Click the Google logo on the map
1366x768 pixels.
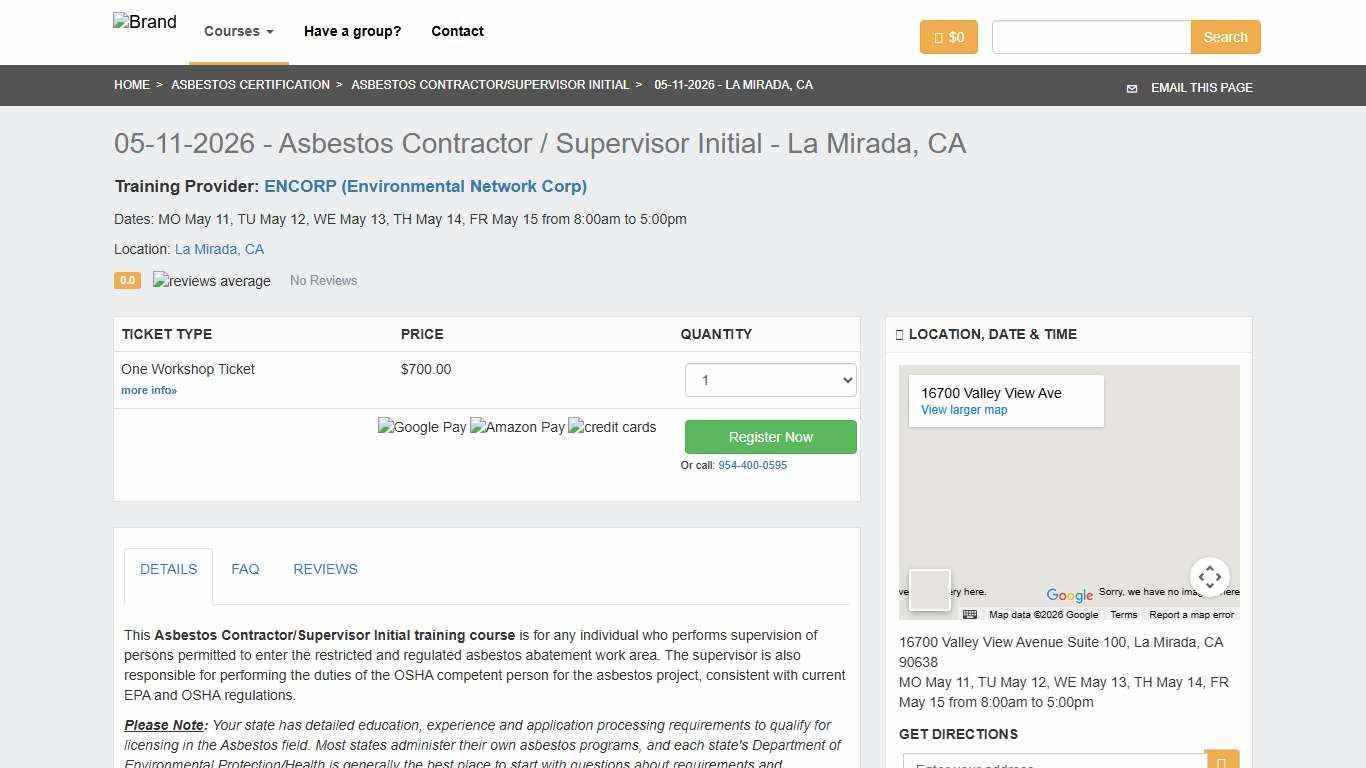pos(1069,596)
